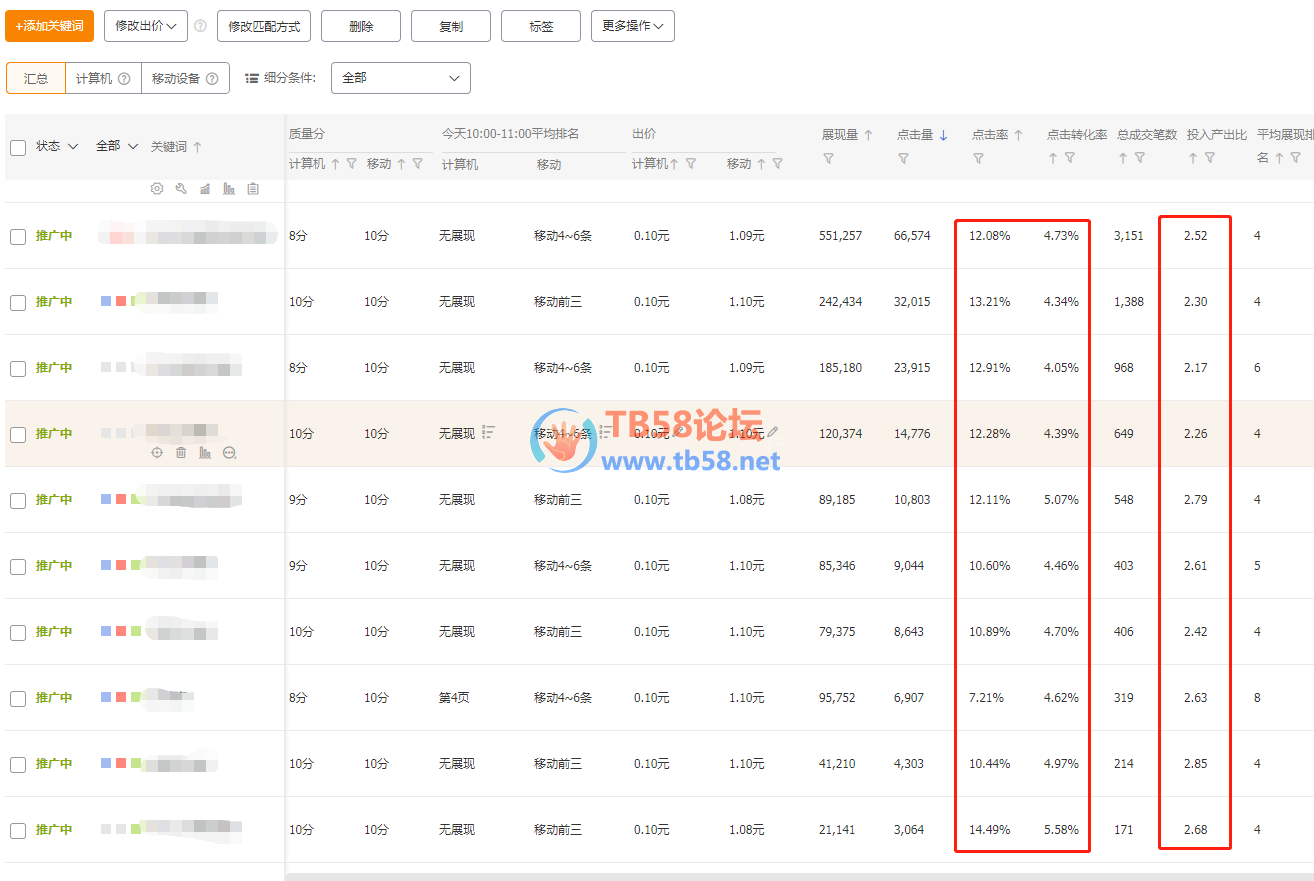Click the 66,574 clicks cell

click(912, 236)
